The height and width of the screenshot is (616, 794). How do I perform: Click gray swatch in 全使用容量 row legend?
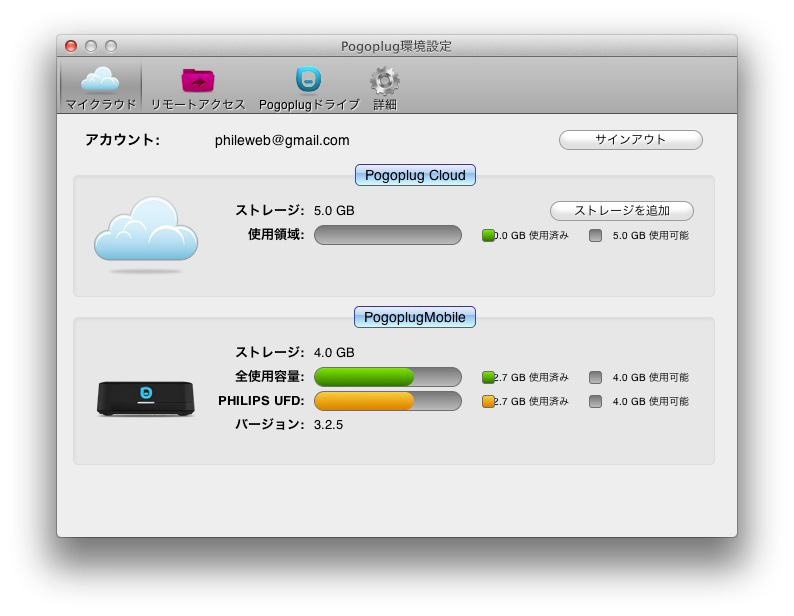[596, 377]
